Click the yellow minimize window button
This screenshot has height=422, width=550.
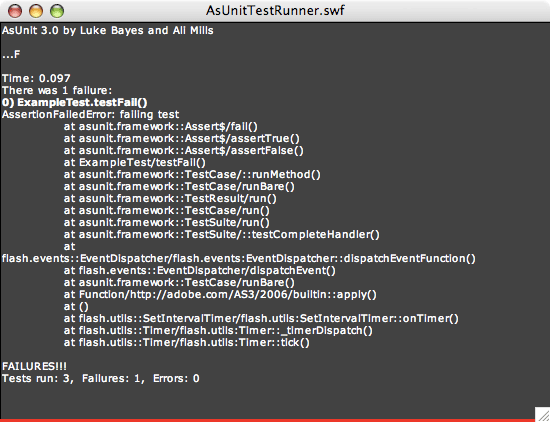[36, 11]
